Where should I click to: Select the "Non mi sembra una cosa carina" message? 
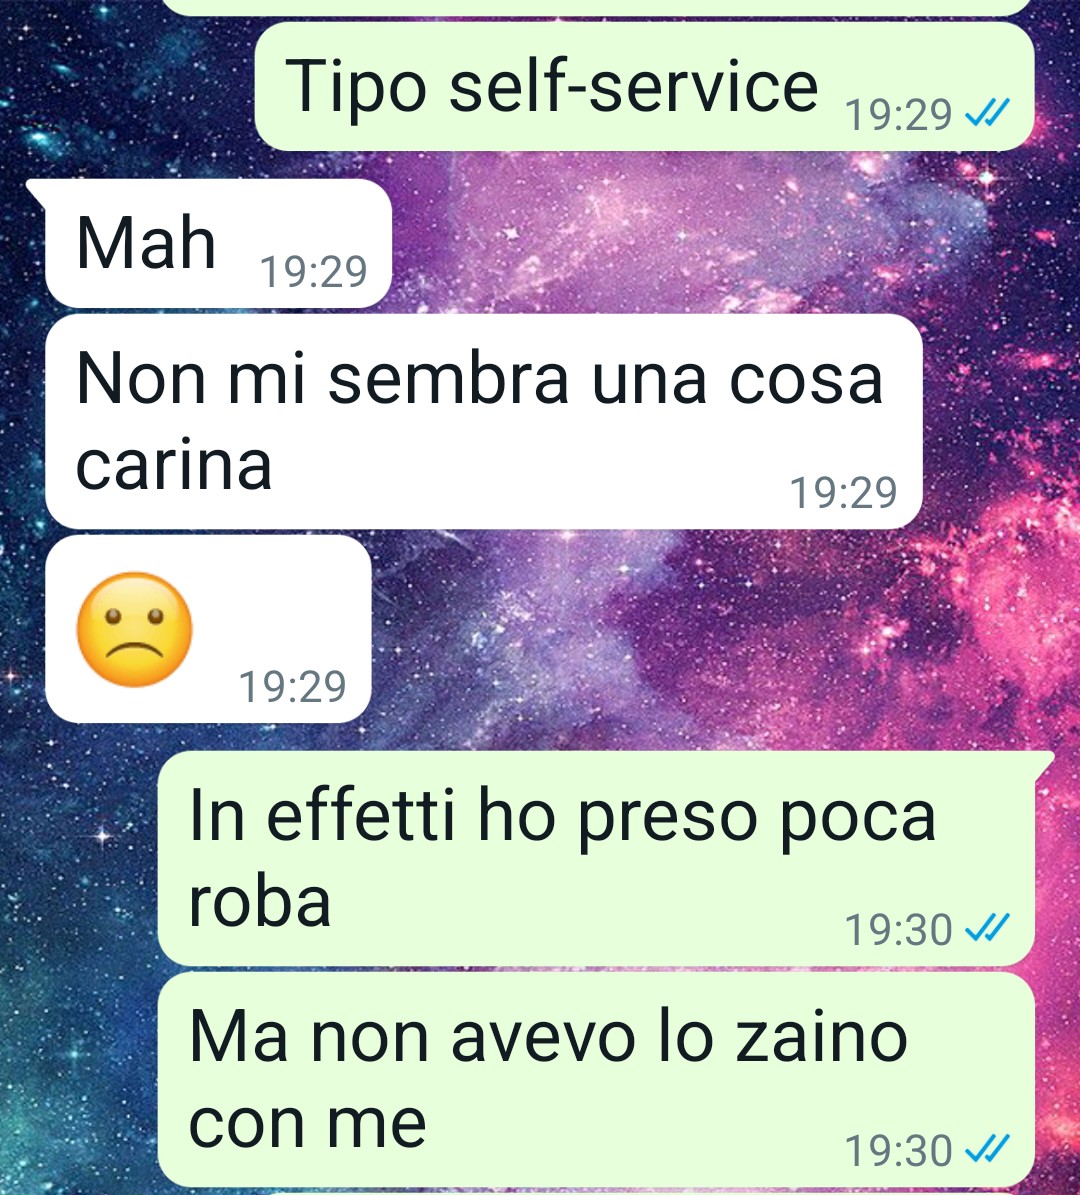tap(483, 421)
